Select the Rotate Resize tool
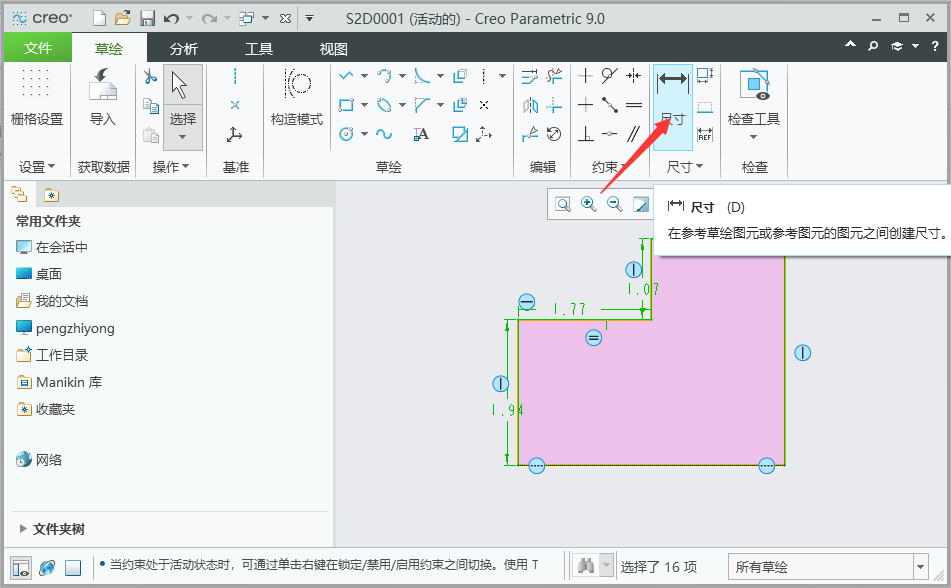The image size is (951, 588). point(554,134)
